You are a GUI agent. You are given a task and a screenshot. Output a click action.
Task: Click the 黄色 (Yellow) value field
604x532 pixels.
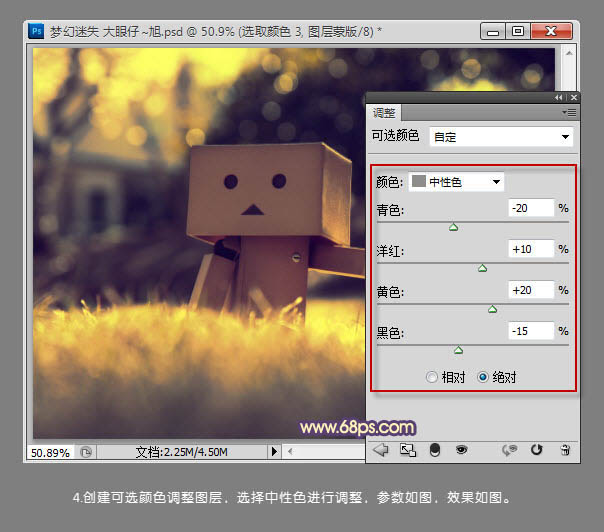pos(530,290)
